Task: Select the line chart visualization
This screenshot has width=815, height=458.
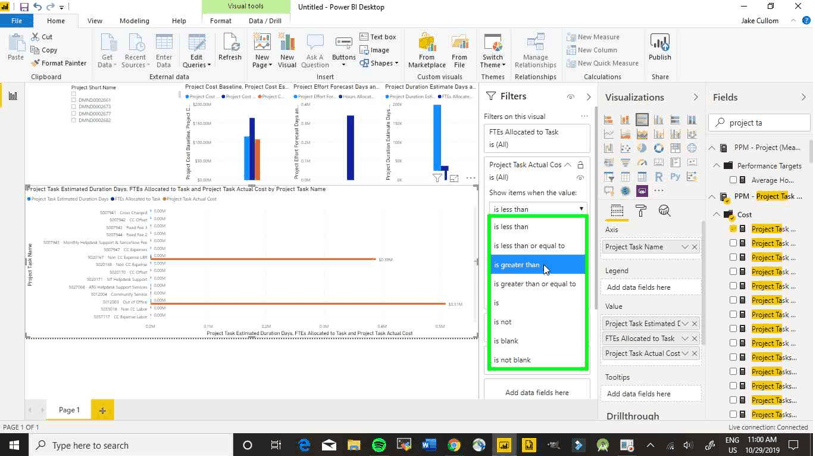Action: 609,134
